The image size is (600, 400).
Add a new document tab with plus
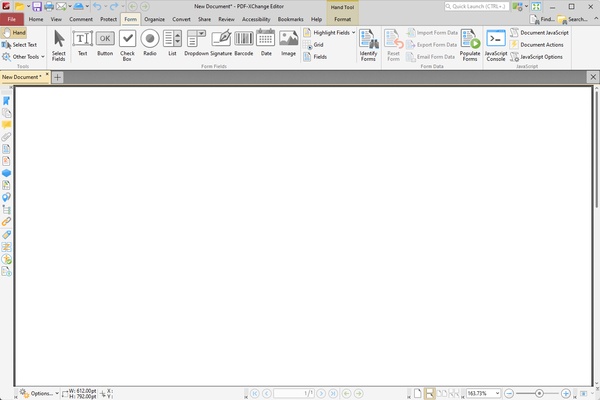coord(57,78)
